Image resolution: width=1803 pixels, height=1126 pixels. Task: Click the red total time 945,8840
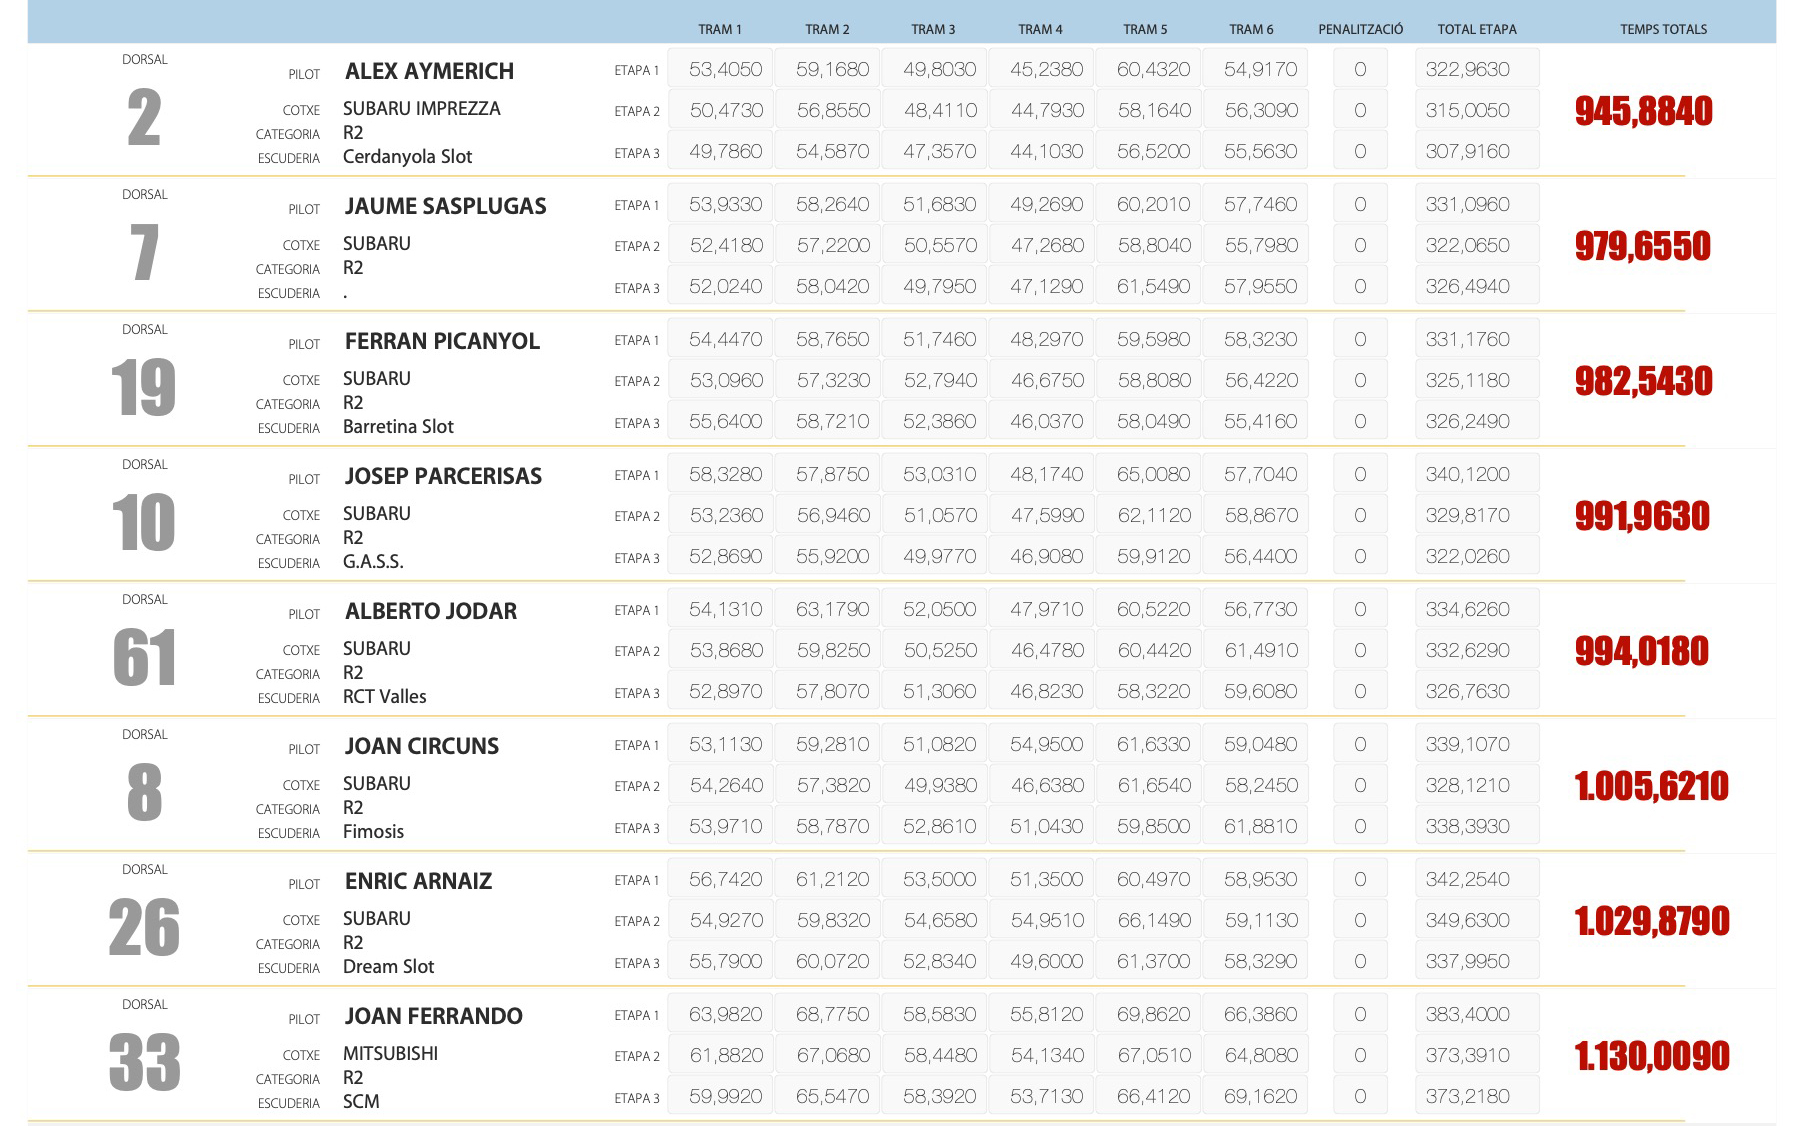pyautogui.click(x=1643, y=111)
